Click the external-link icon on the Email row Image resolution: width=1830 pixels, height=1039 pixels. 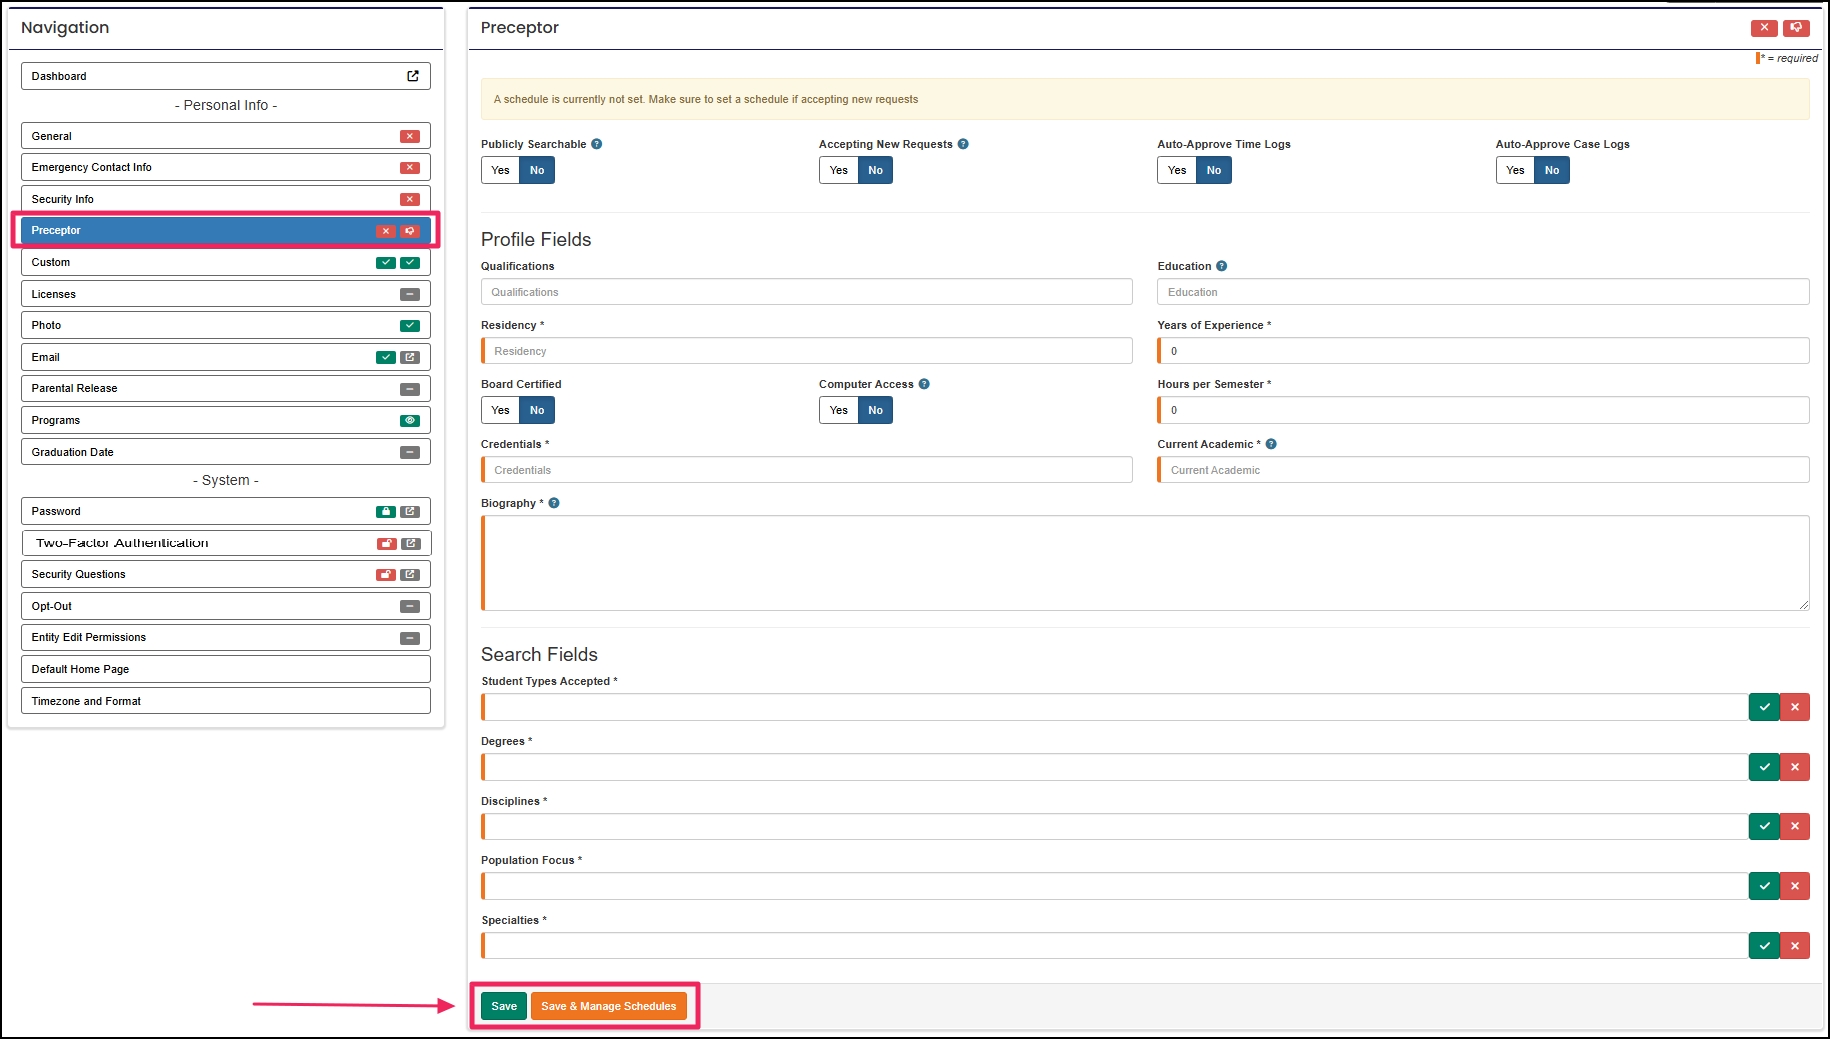click(x=409, y=357)
